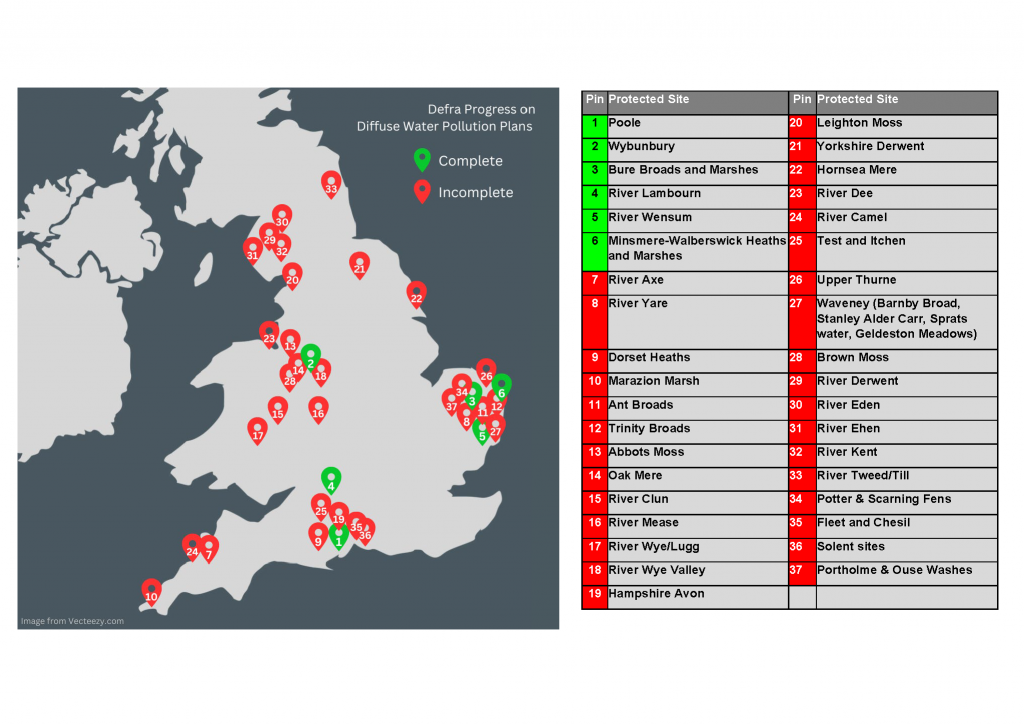Select map pin 9 on south coast
Screen dimensions: 1024x724
[x=318, y=537]
